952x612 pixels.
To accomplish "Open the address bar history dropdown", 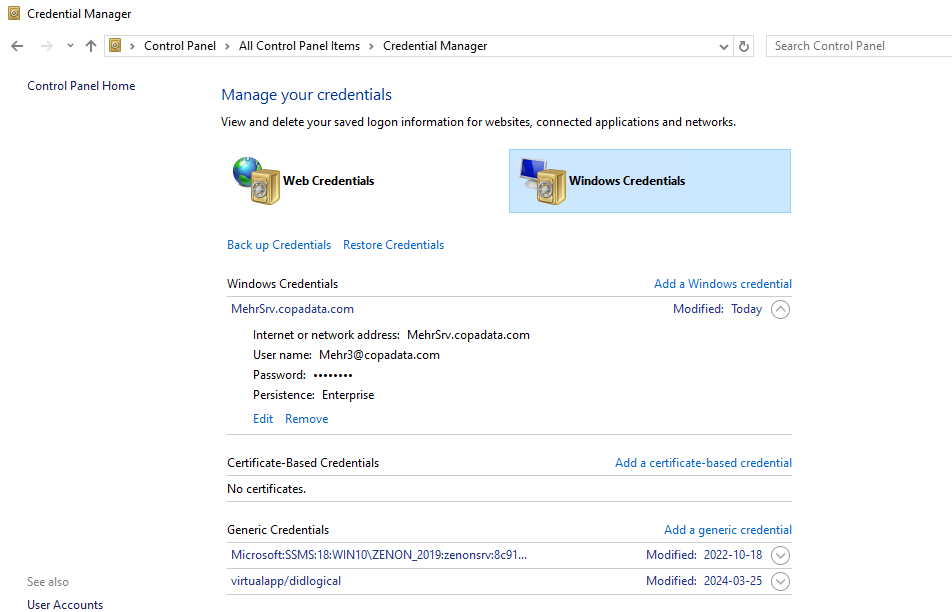I will (x=724, y=46).
